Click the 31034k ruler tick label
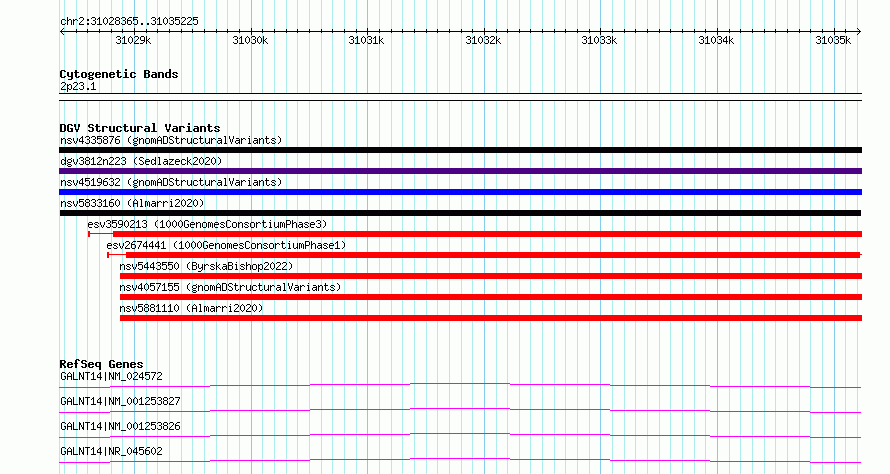890x474 pixels. tap(716, 40)
